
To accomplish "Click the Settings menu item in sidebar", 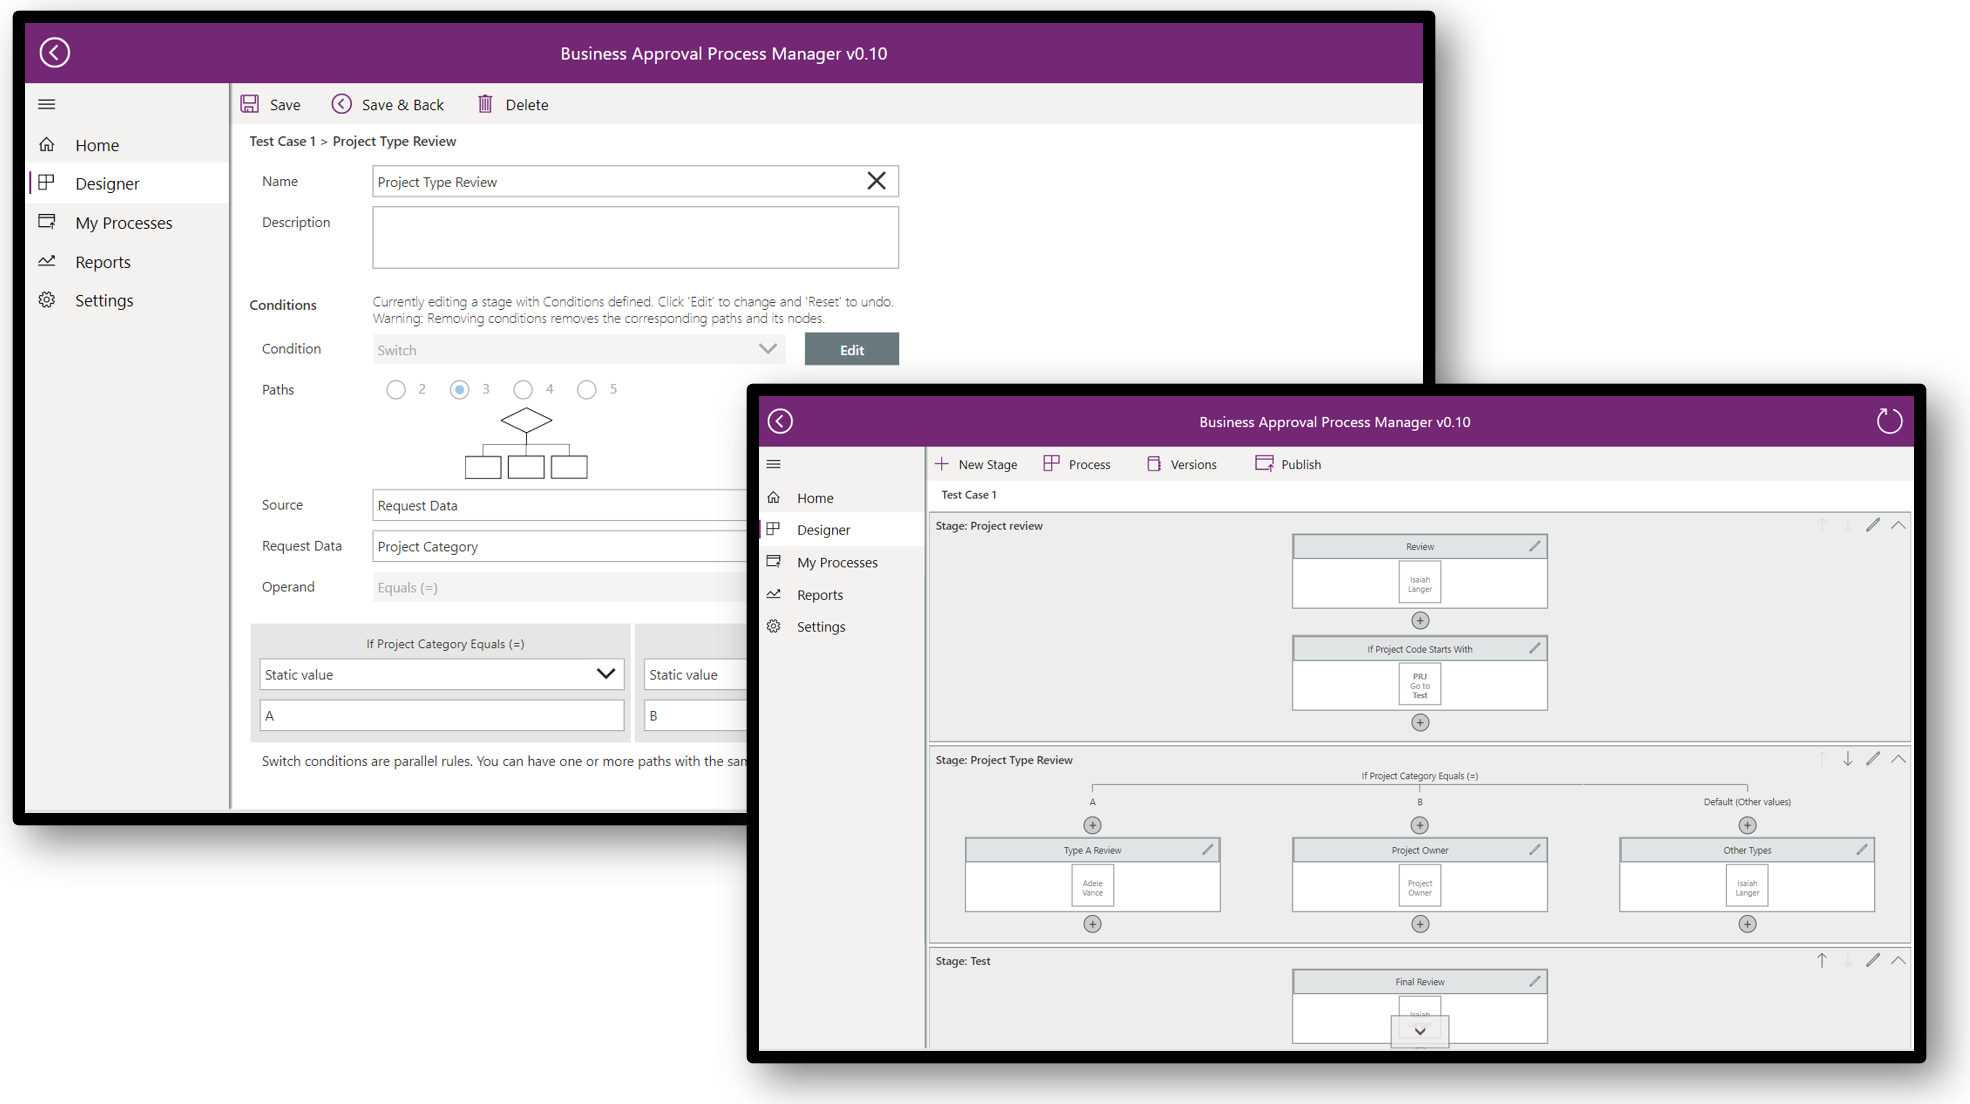I will [x=106, y=300].
